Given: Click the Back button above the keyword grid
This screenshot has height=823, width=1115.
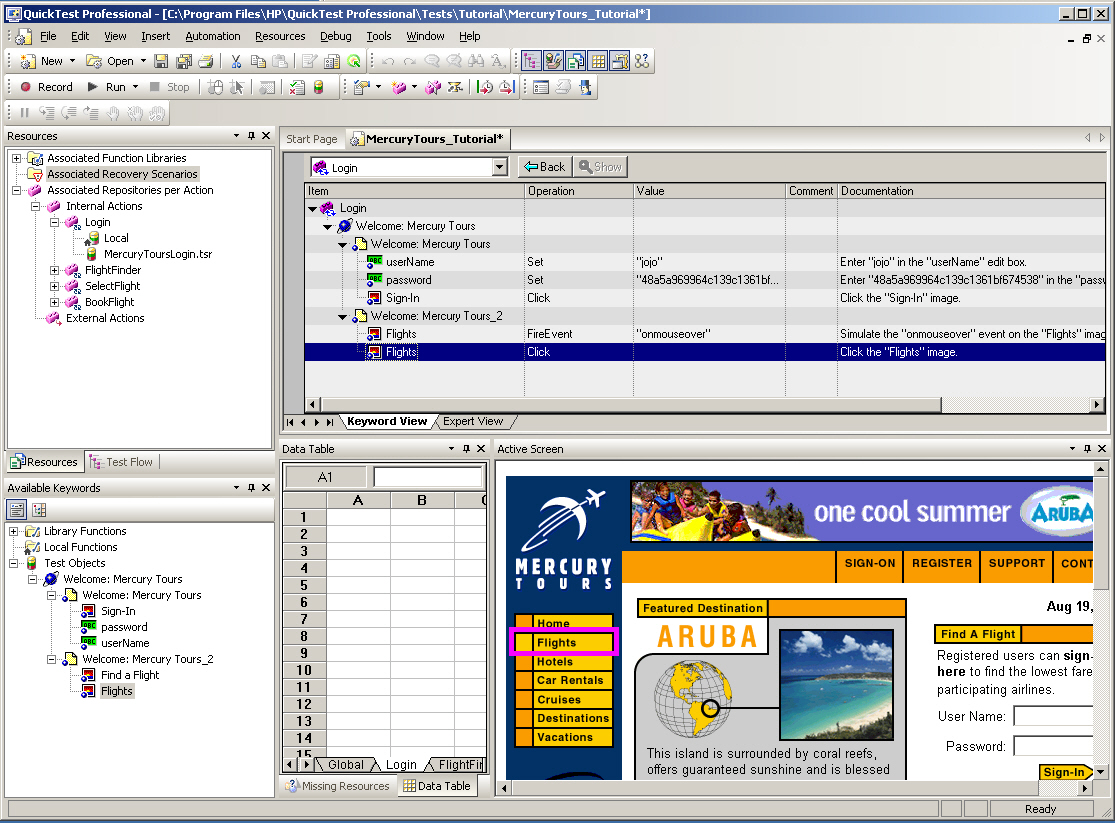Looking at the screenshot, I should [x=544, y=167].
